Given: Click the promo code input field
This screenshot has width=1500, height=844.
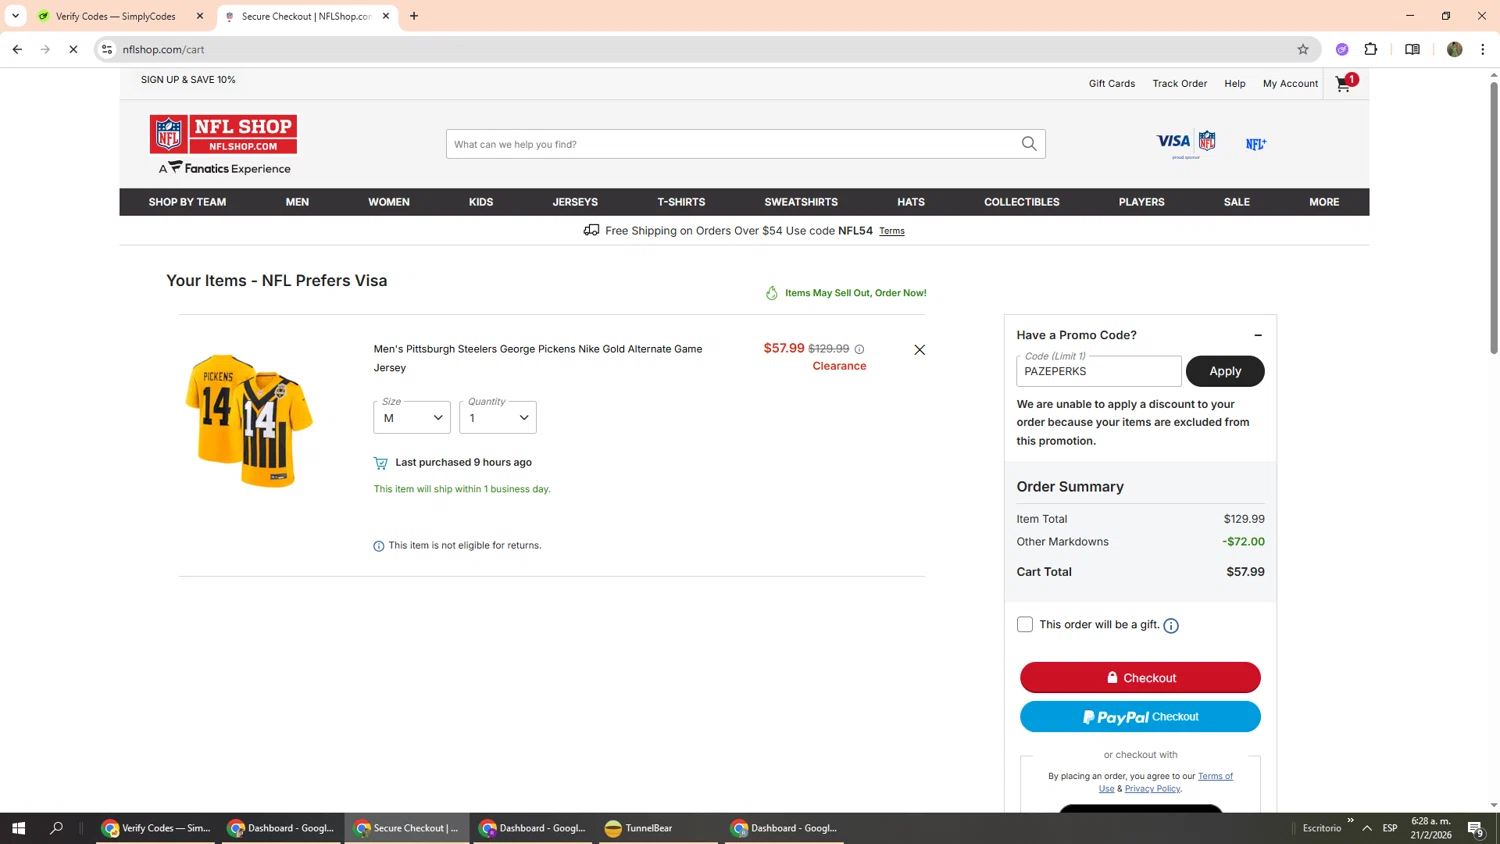Looking at the screenshot, I should coord(1098,371).
